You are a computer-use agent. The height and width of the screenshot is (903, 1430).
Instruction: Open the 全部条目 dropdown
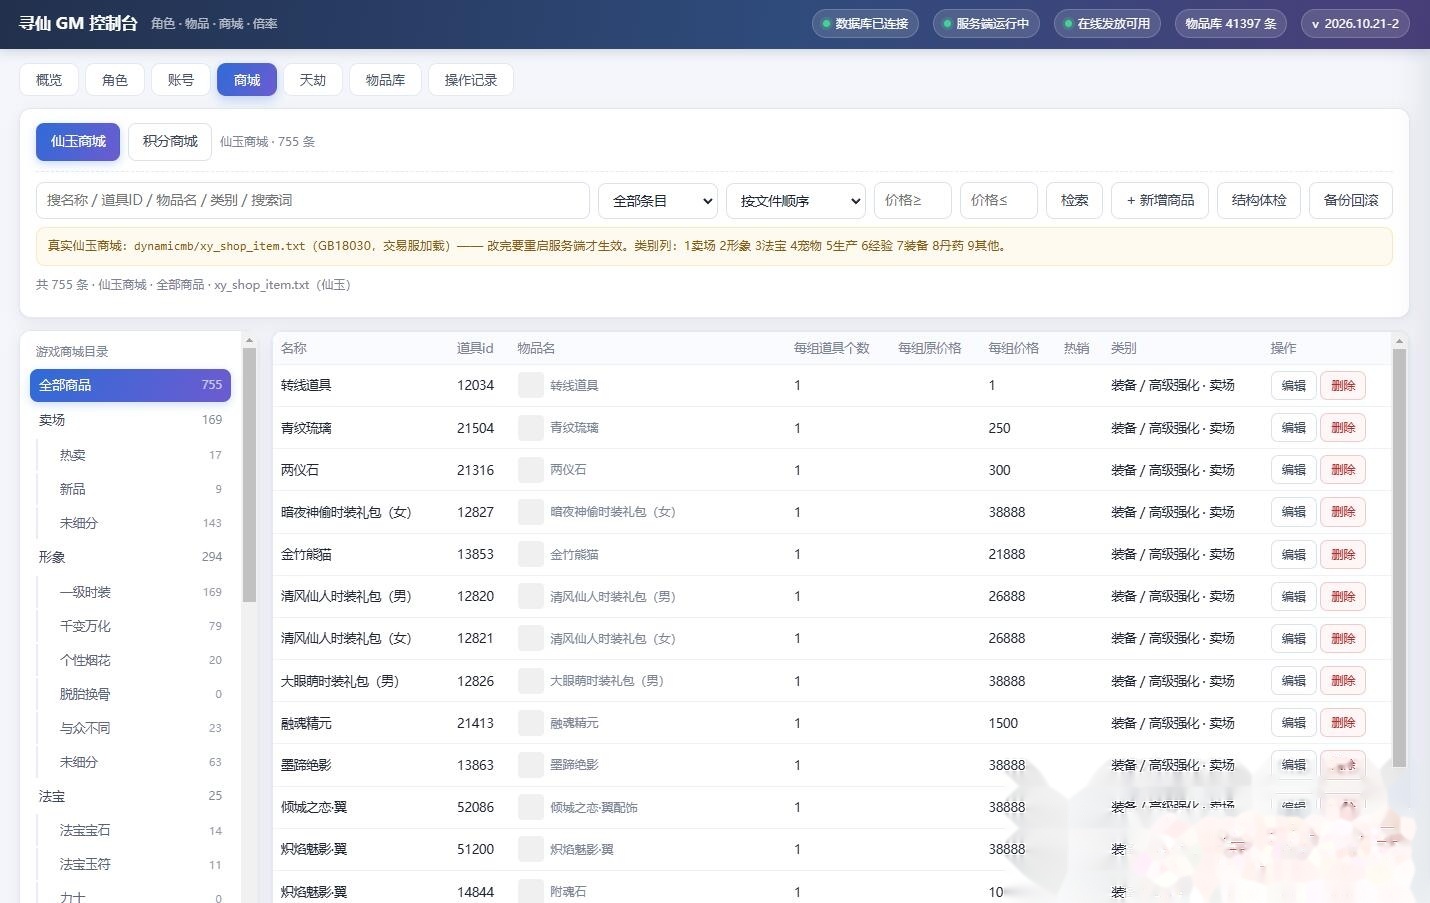tap(658, 200)
